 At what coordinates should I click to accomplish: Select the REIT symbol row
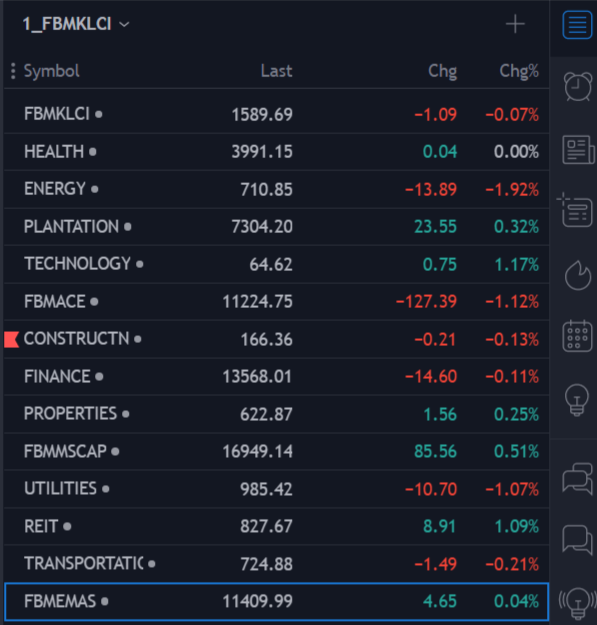pyautogui.click(x=277, y=526)
